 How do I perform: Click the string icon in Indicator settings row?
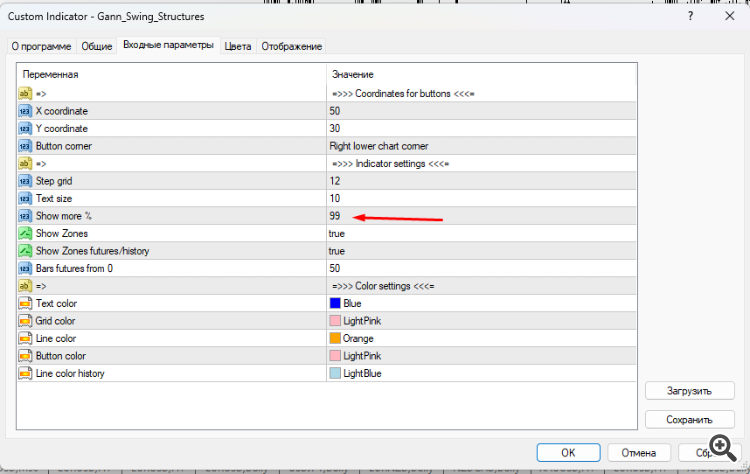click(x=25, y=164)
